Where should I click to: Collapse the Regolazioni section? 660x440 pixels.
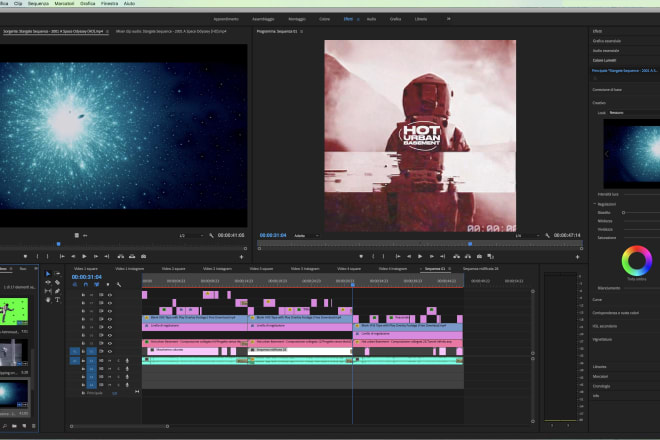coord(595,204)
